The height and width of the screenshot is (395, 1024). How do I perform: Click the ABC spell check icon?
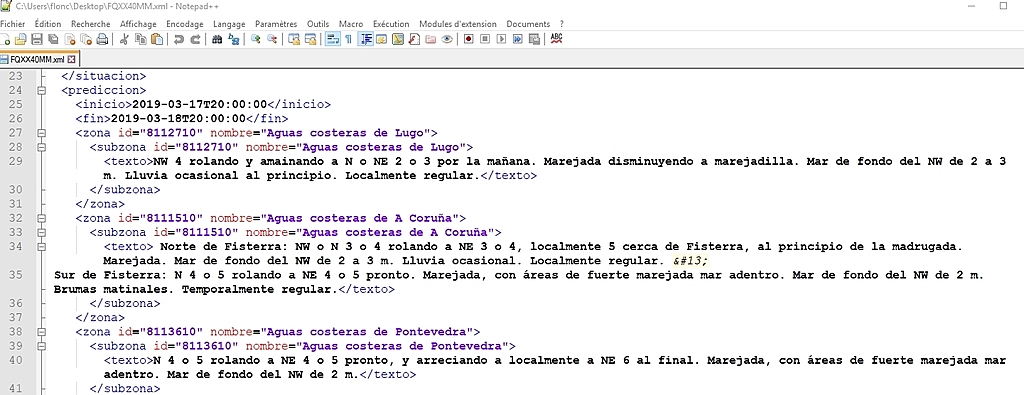coord(556,39)
